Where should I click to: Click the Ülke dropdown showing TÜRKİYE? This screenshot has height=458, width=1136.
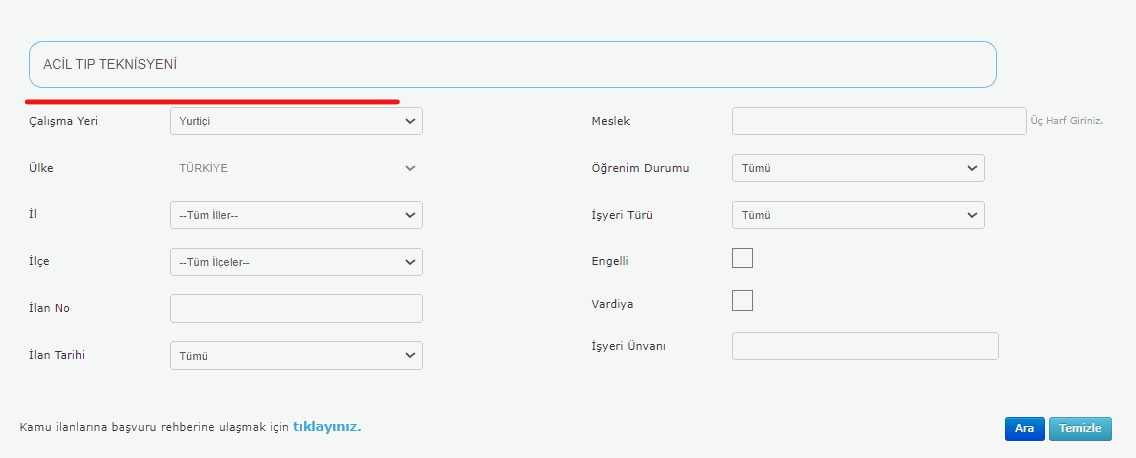coord(296,168)
